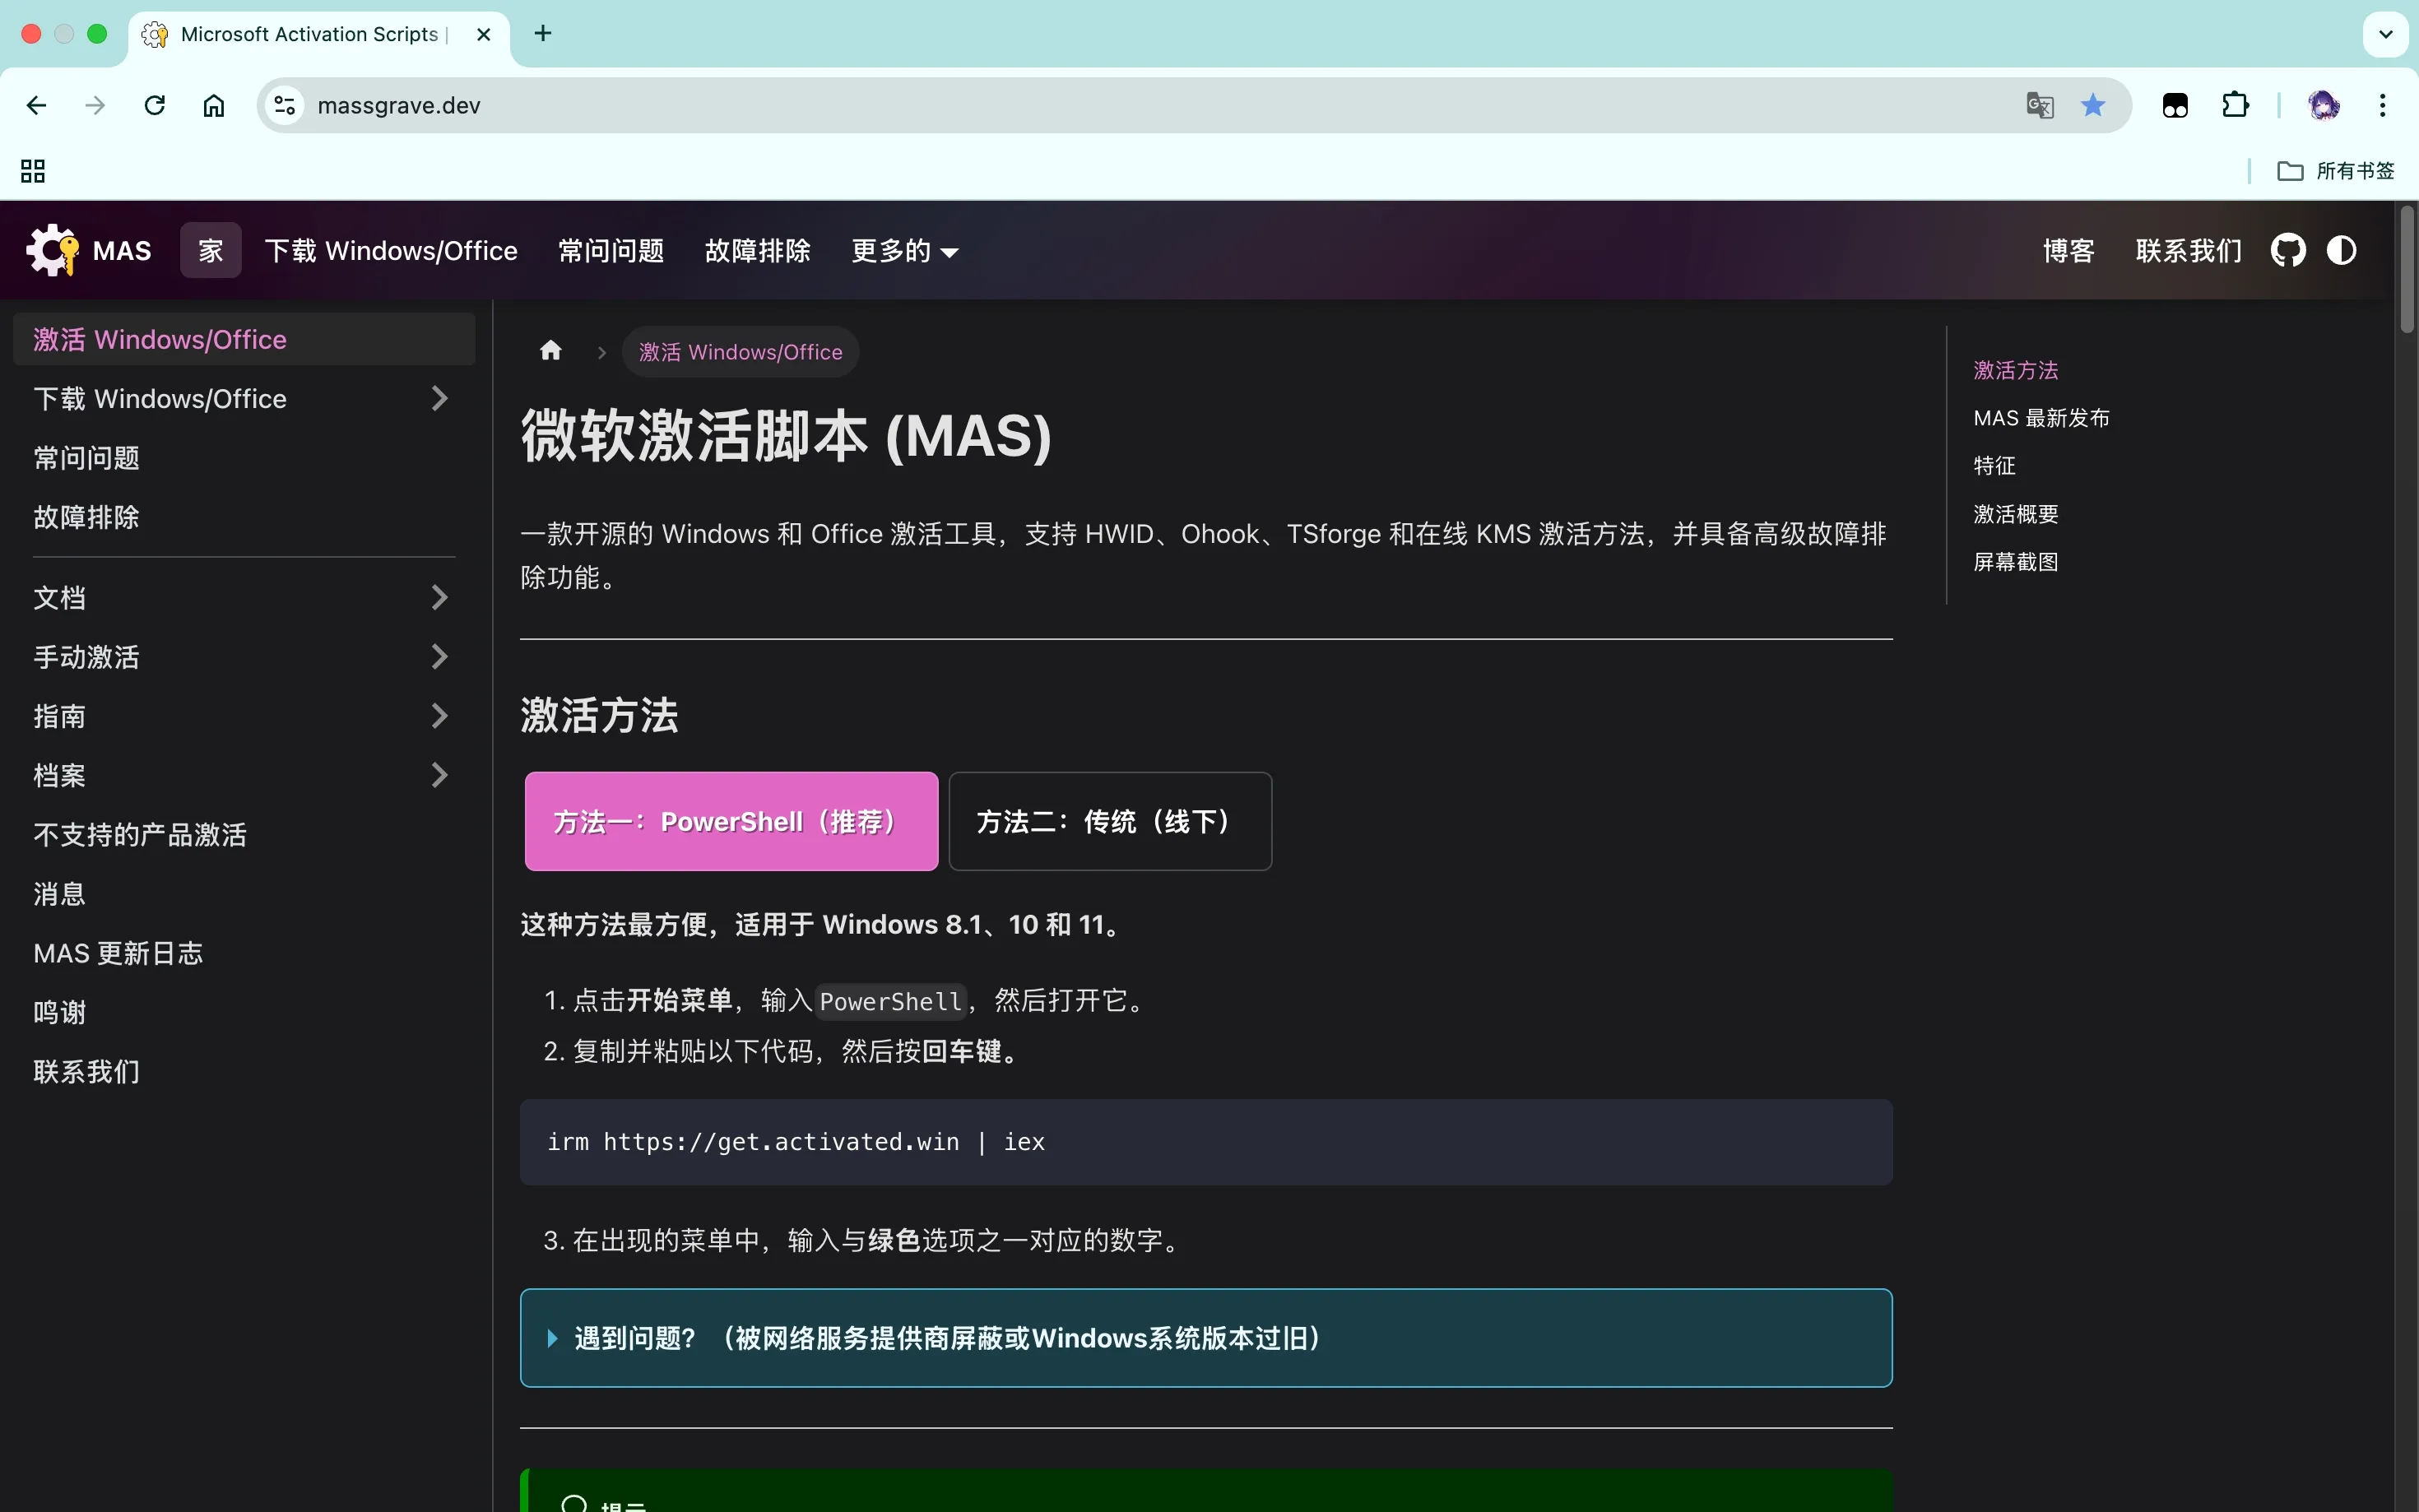The height and width of the screenshot is (1512, 2419).
Task: Click the MAS gear logo
Action: [52, 249]
